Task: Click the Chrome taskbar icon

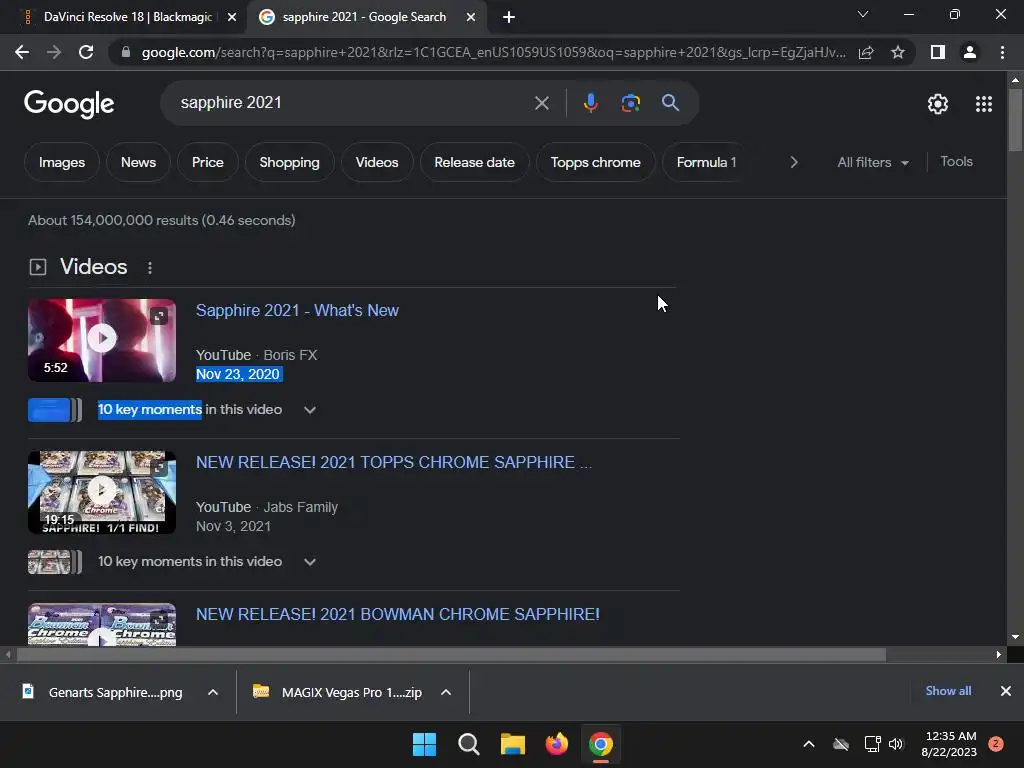Action: (601, 744)
